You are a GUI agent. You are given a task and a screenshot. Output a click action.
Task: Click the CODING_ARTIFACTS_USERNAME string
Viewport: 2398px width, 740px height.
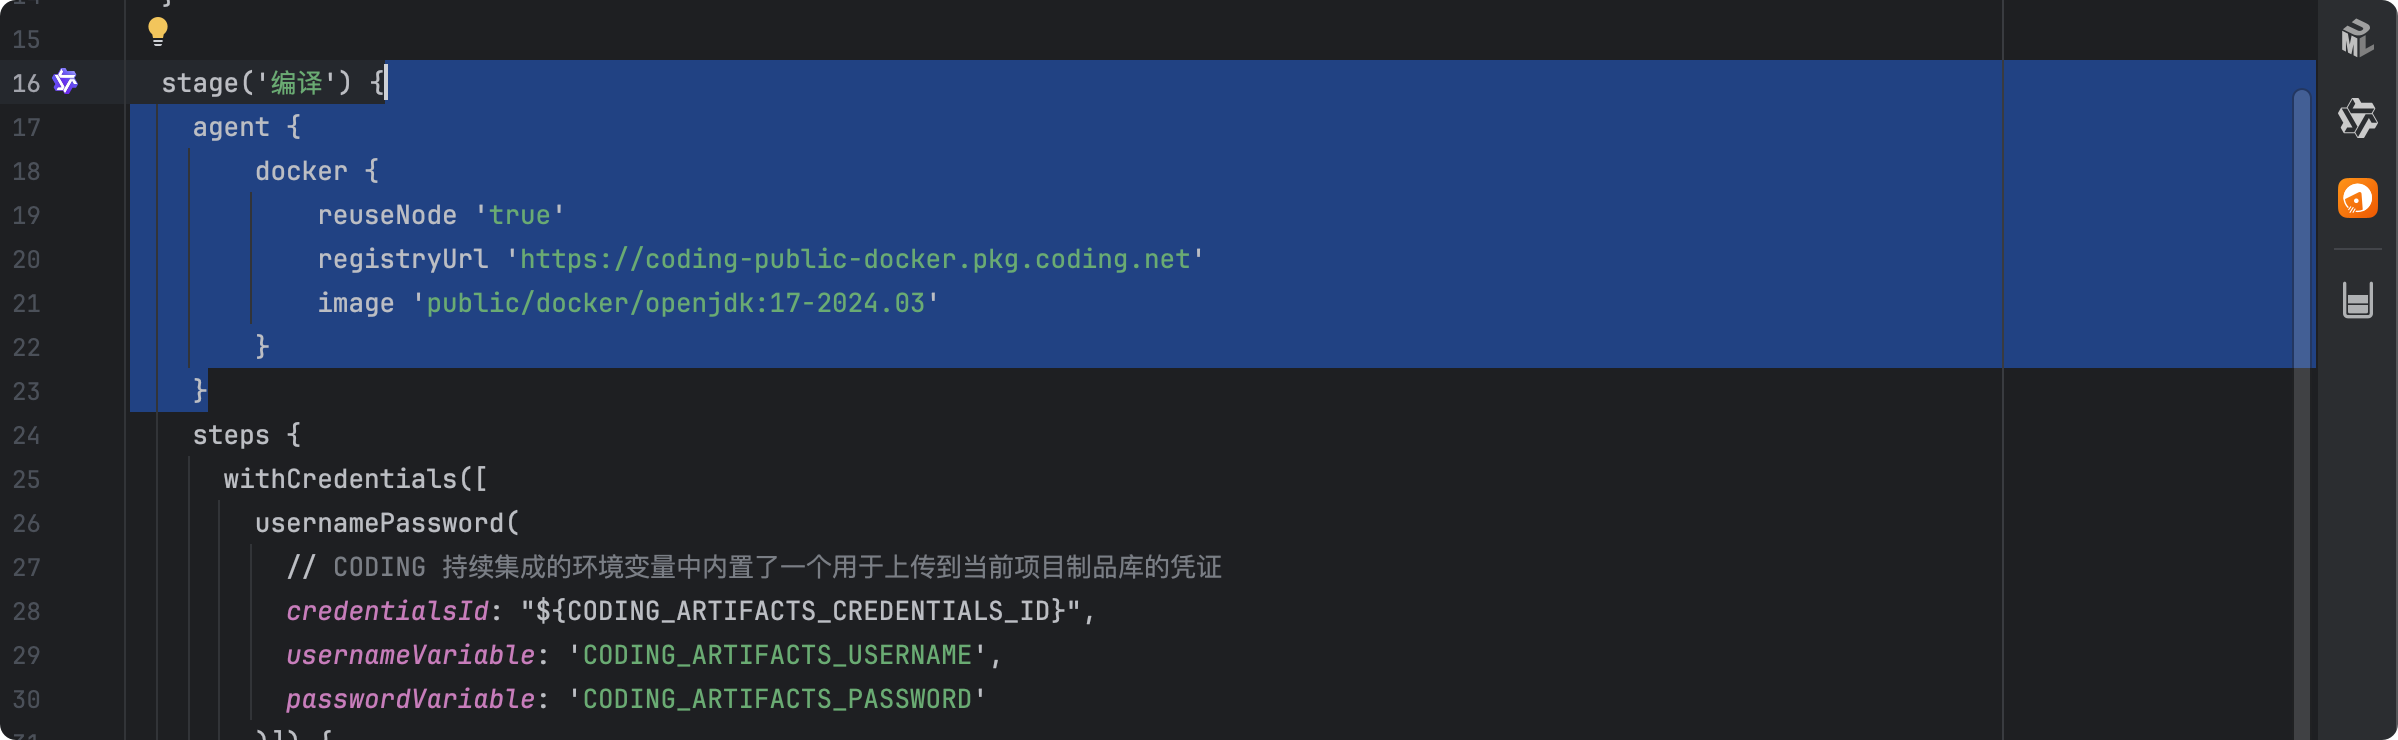point(777,656)
